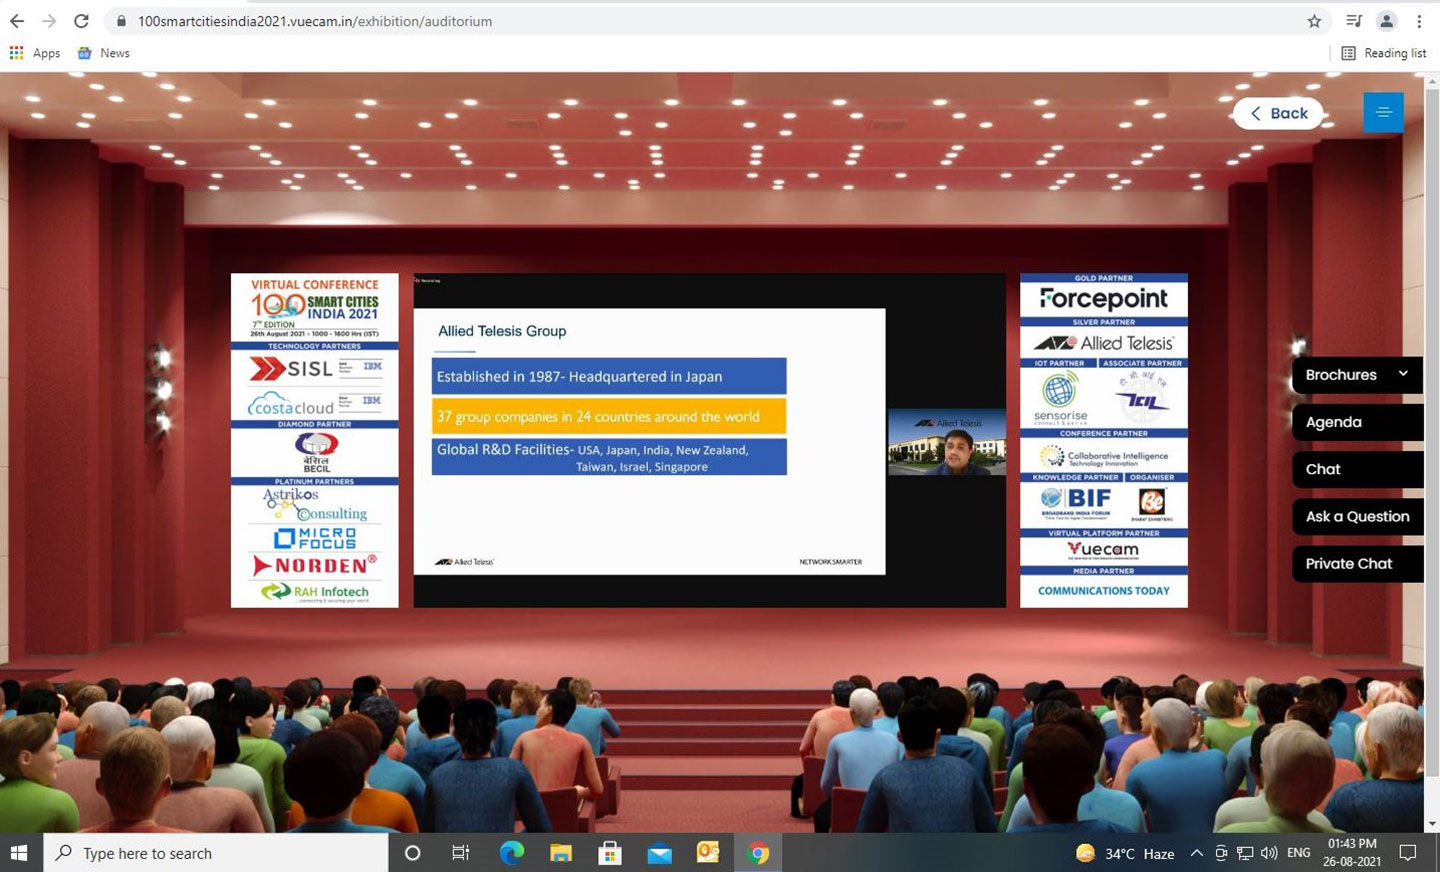Click the '37 group companies' orange bar

[609, 416]
